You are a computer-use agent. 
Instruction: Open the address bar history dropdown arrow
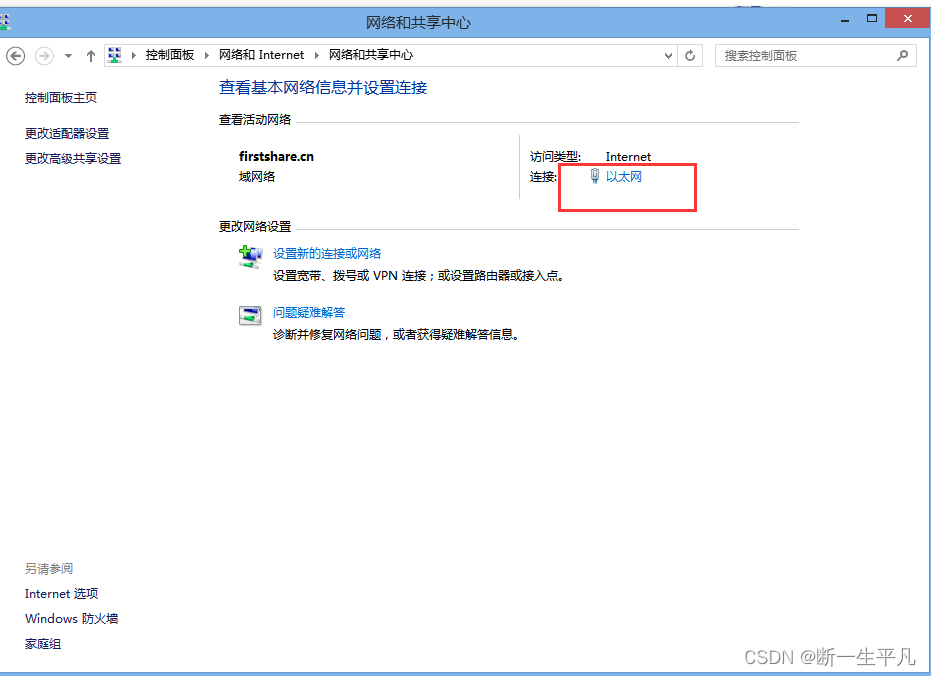[668, 56]
